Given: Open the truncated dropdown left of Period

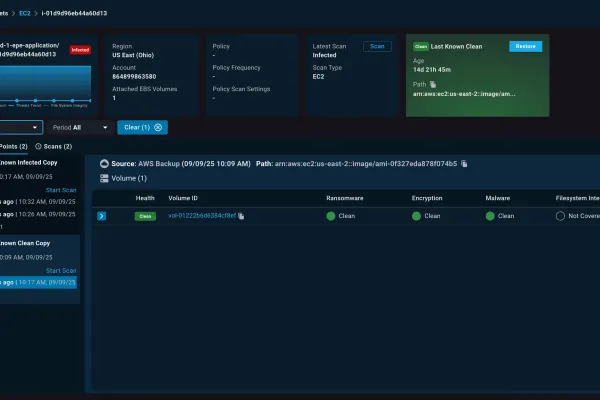Looking at the screenshot, I should pyautogui.click(x=21, y=127).
